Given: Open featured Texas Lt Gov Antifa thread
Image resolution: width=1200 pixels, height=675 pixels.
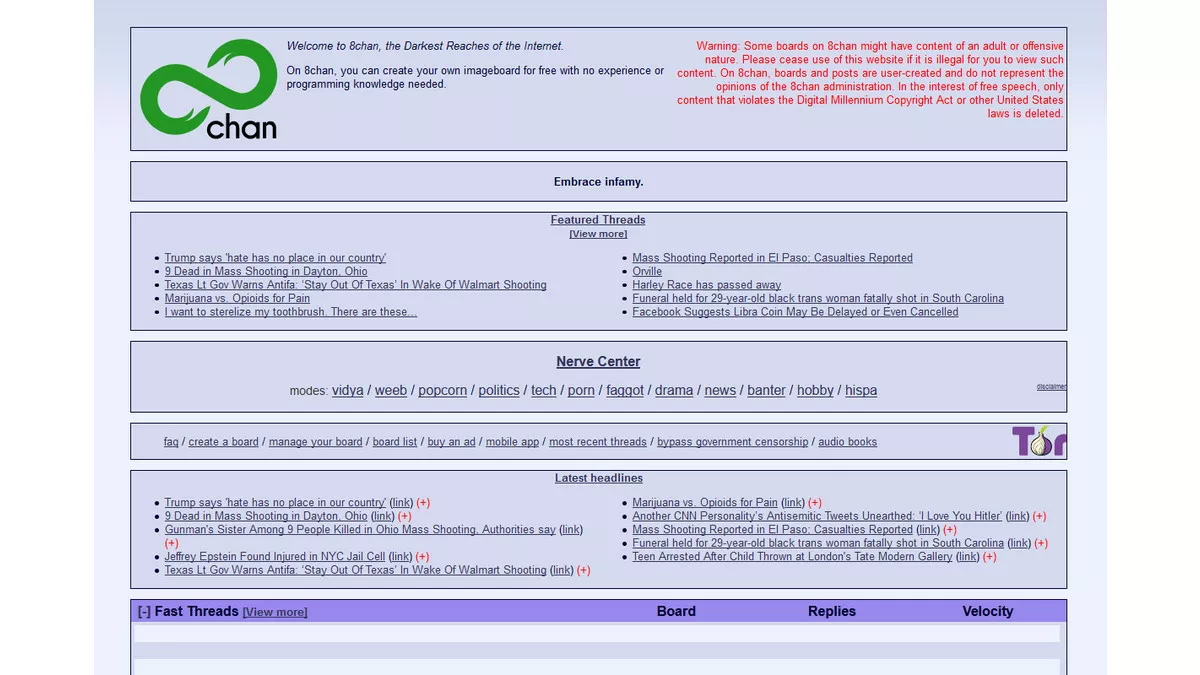Looking at the screenshot, I should pyautogui.click(x=356, y=285).
